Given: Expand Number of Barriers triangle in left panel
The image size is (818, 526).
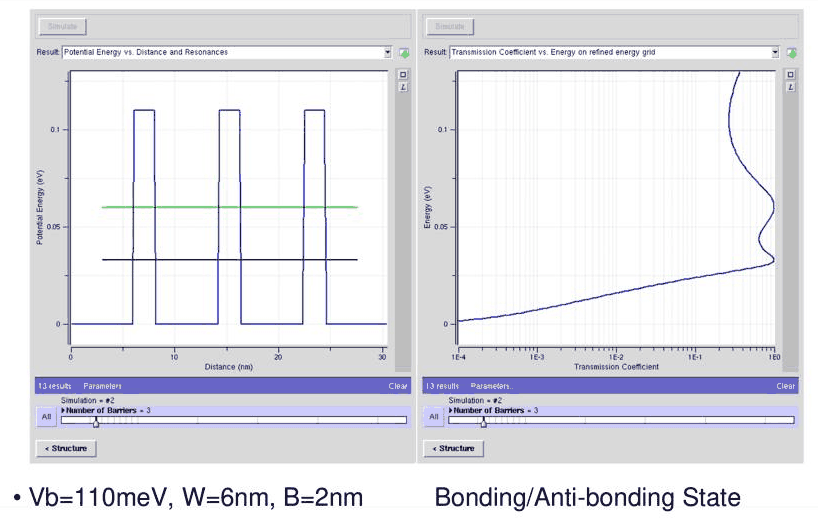Looking at the screenshot, I should (63, 411).
